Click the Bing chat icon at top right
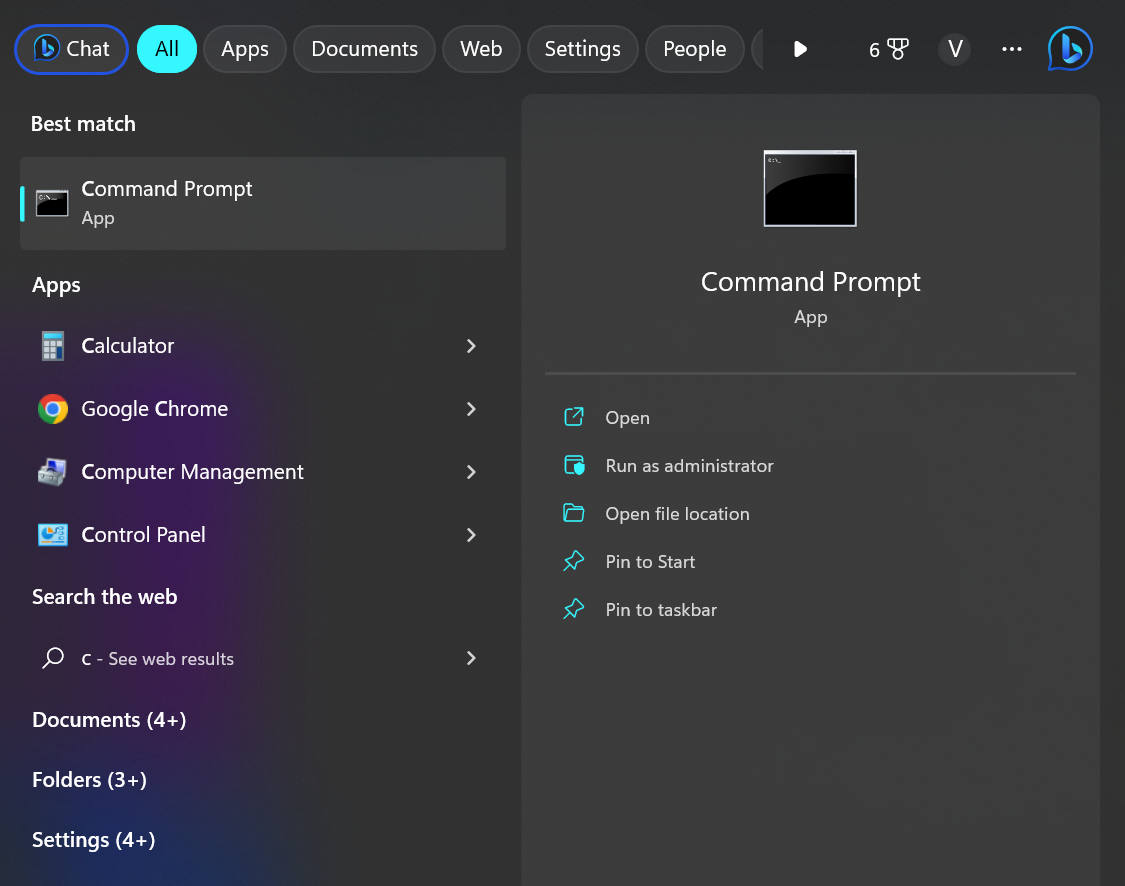 tap(1069, 49)
